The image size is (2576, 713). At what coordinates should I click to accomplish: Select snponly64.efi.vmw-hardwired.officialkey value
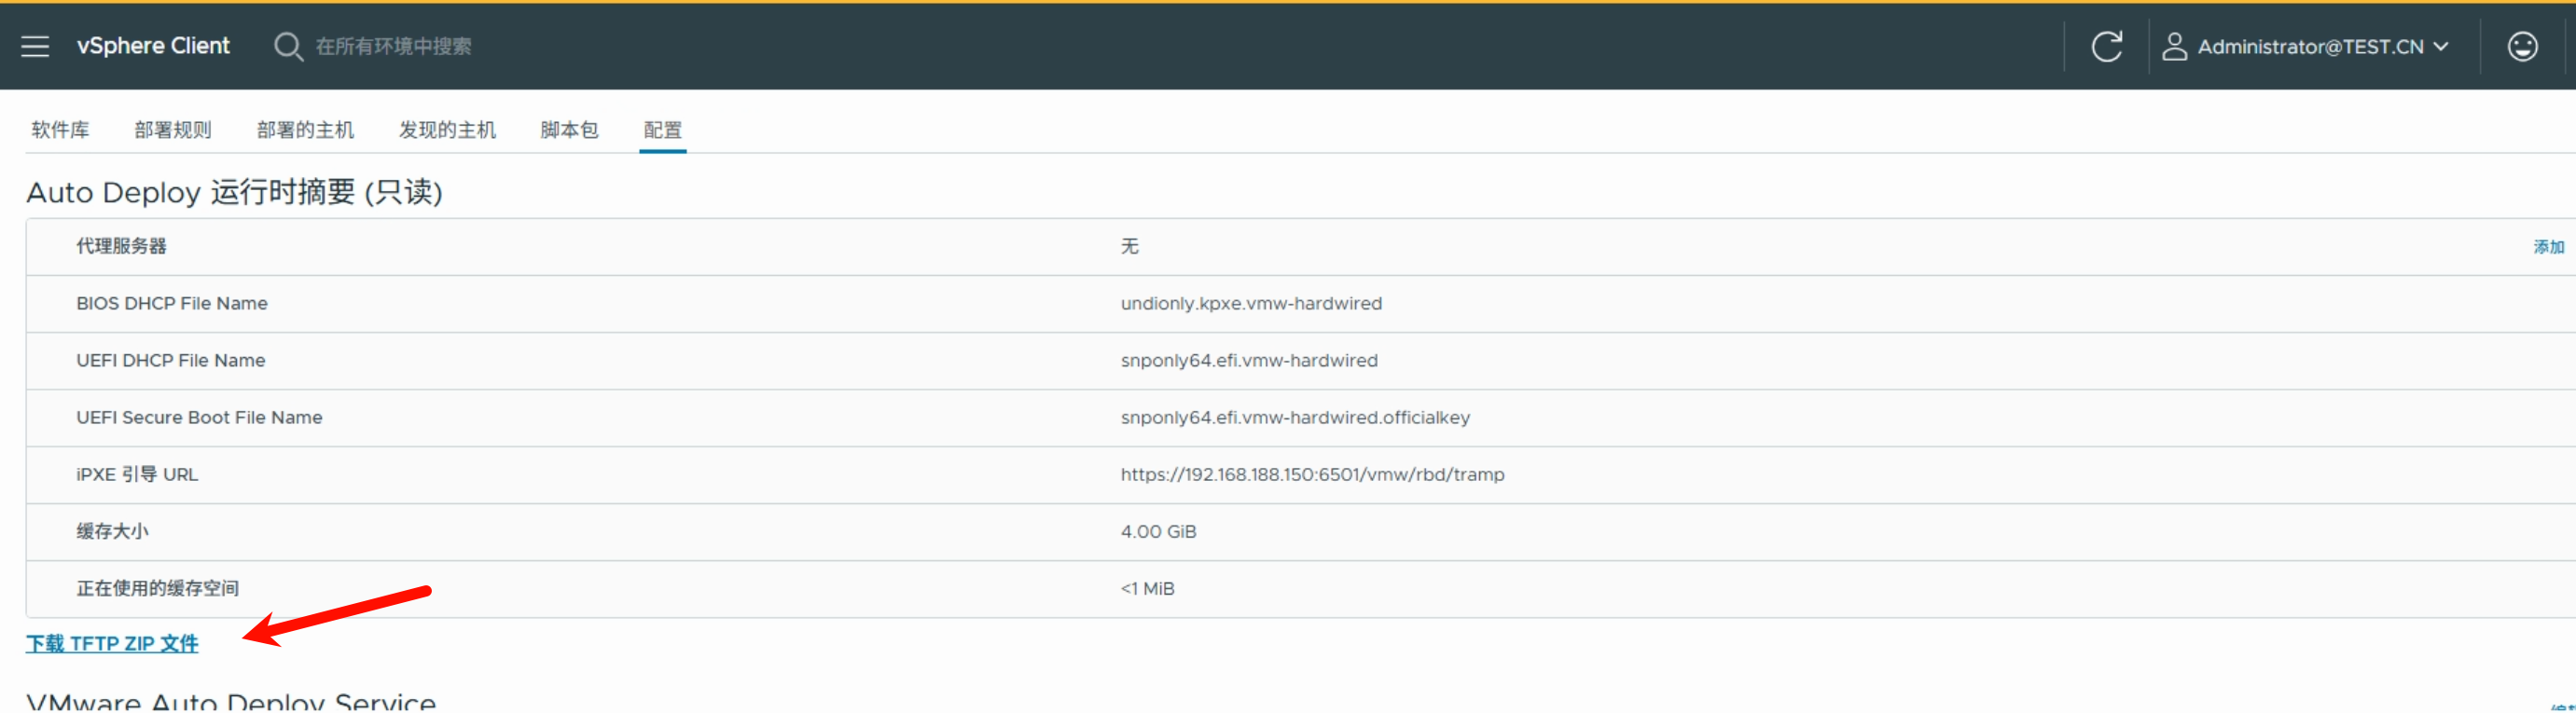[1295, 417]
